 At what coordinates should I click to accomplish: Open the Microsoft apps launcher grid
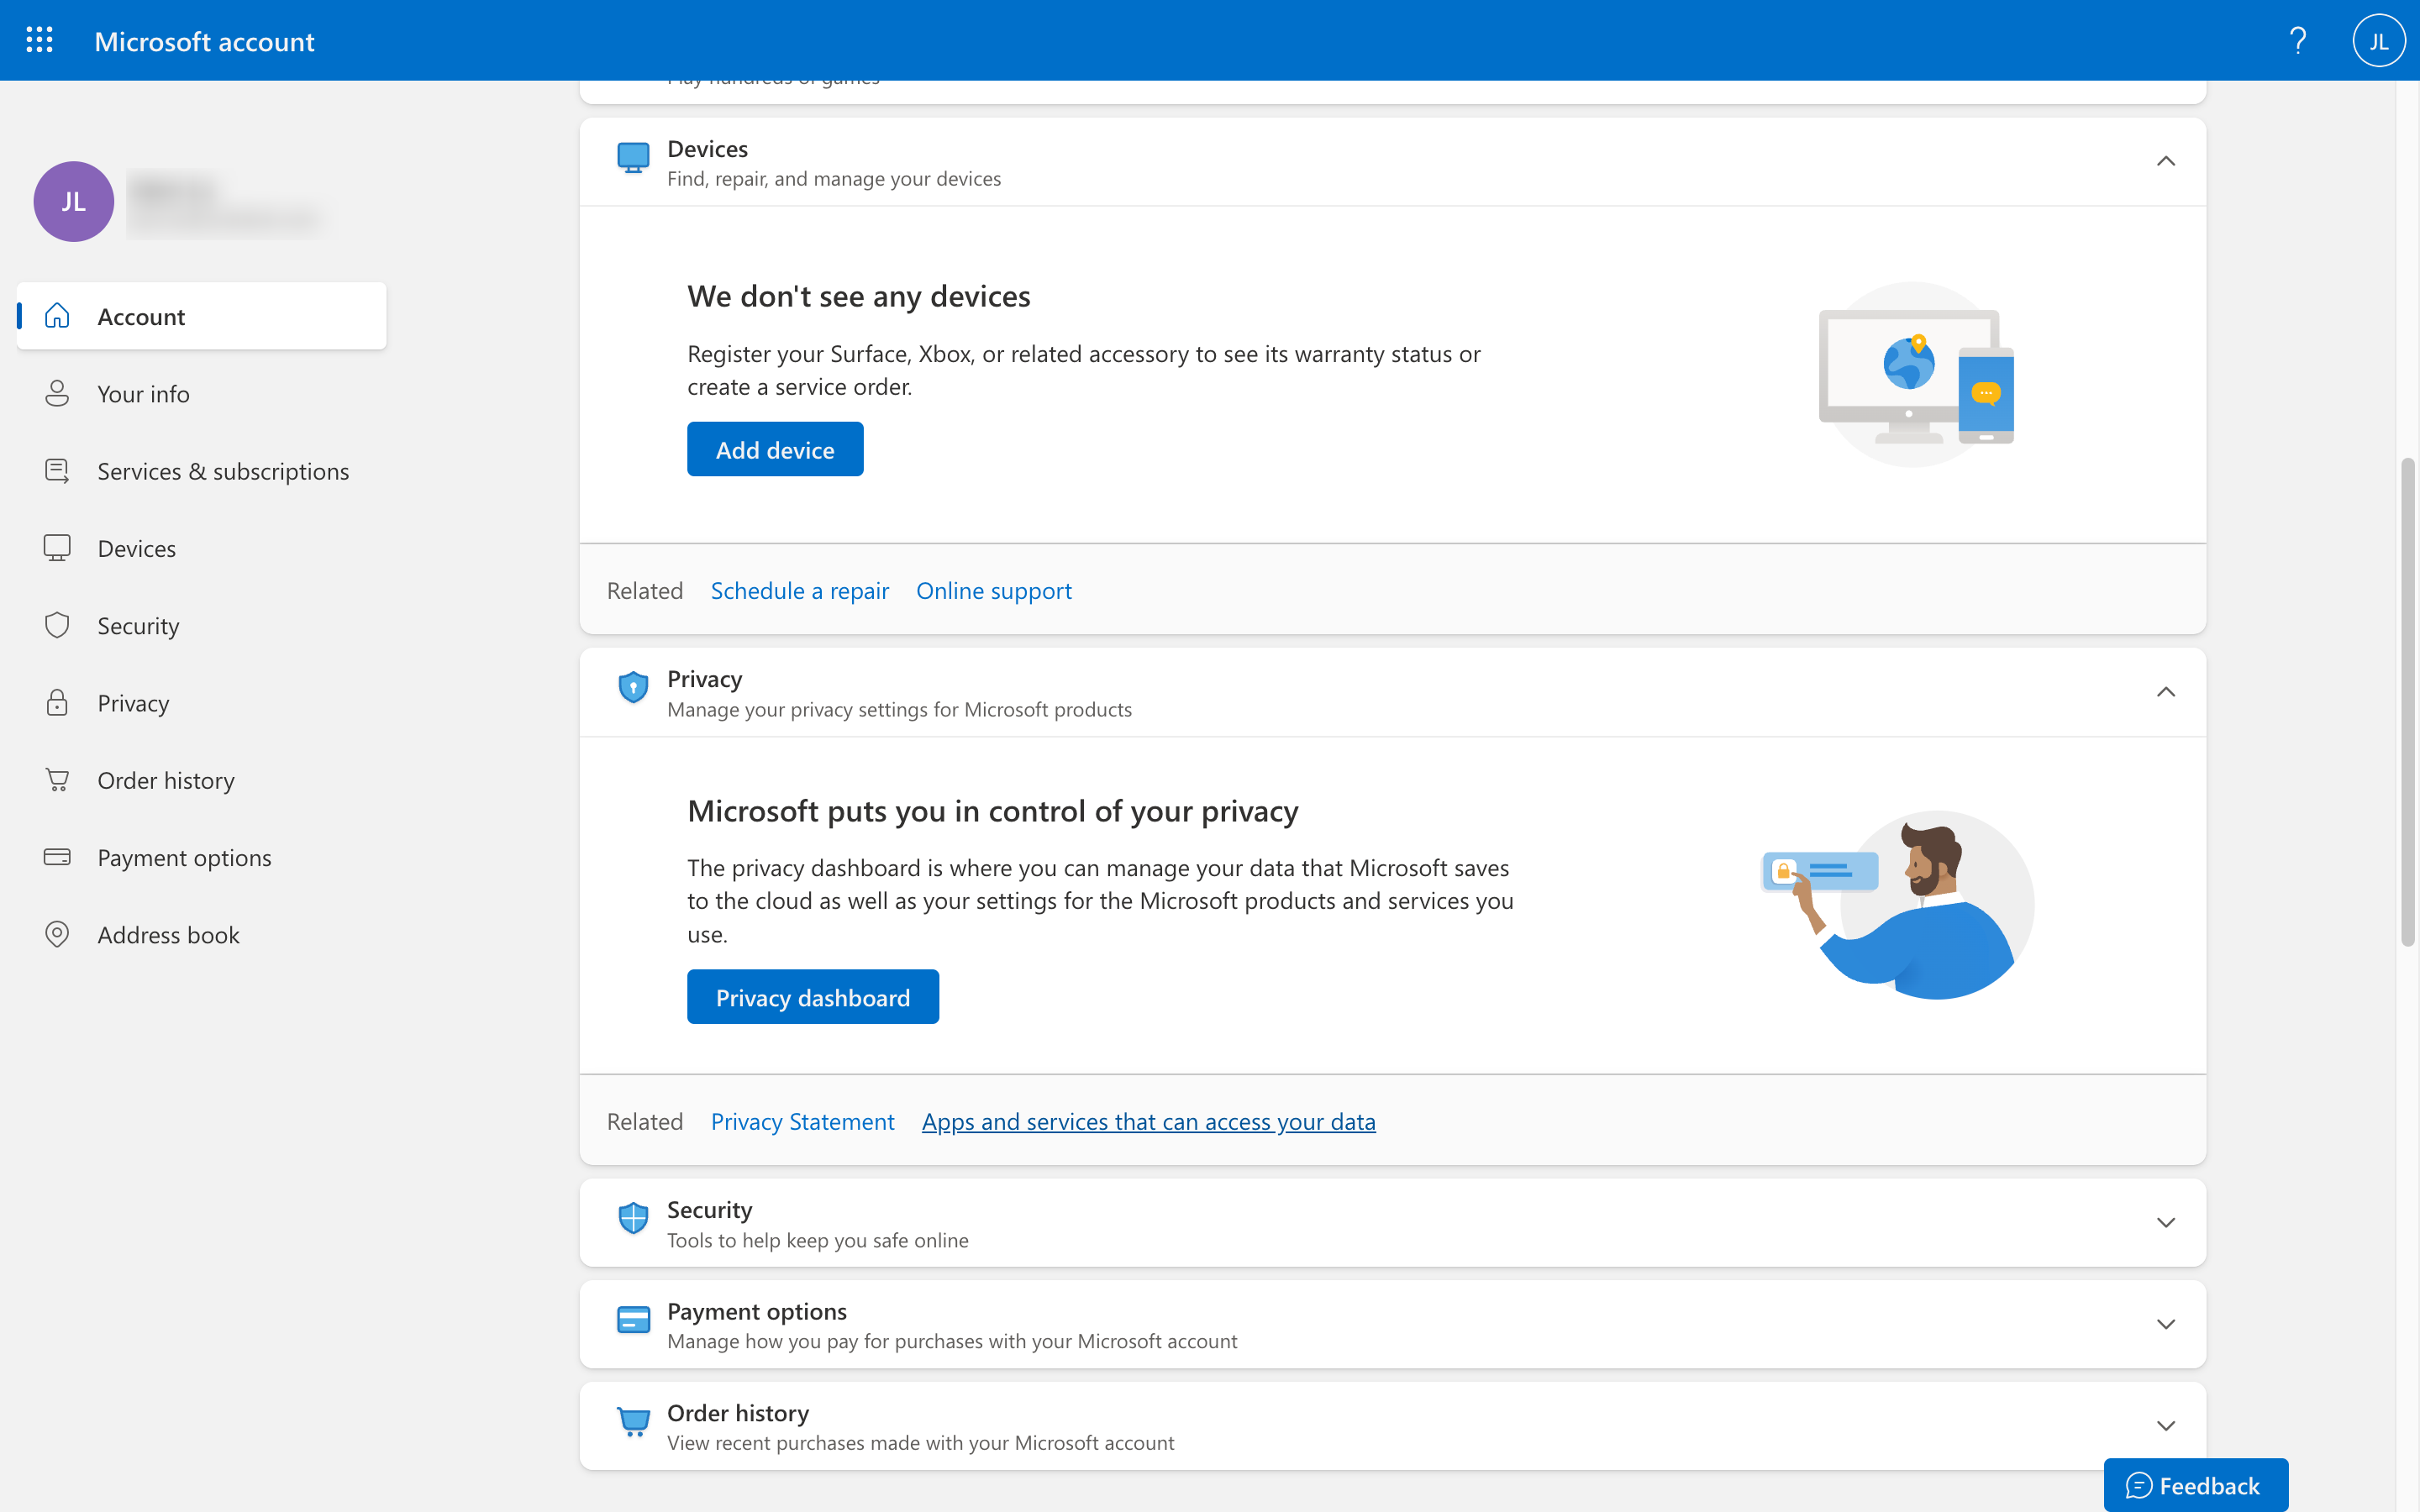pyautogui.click(x=39, y=40)
